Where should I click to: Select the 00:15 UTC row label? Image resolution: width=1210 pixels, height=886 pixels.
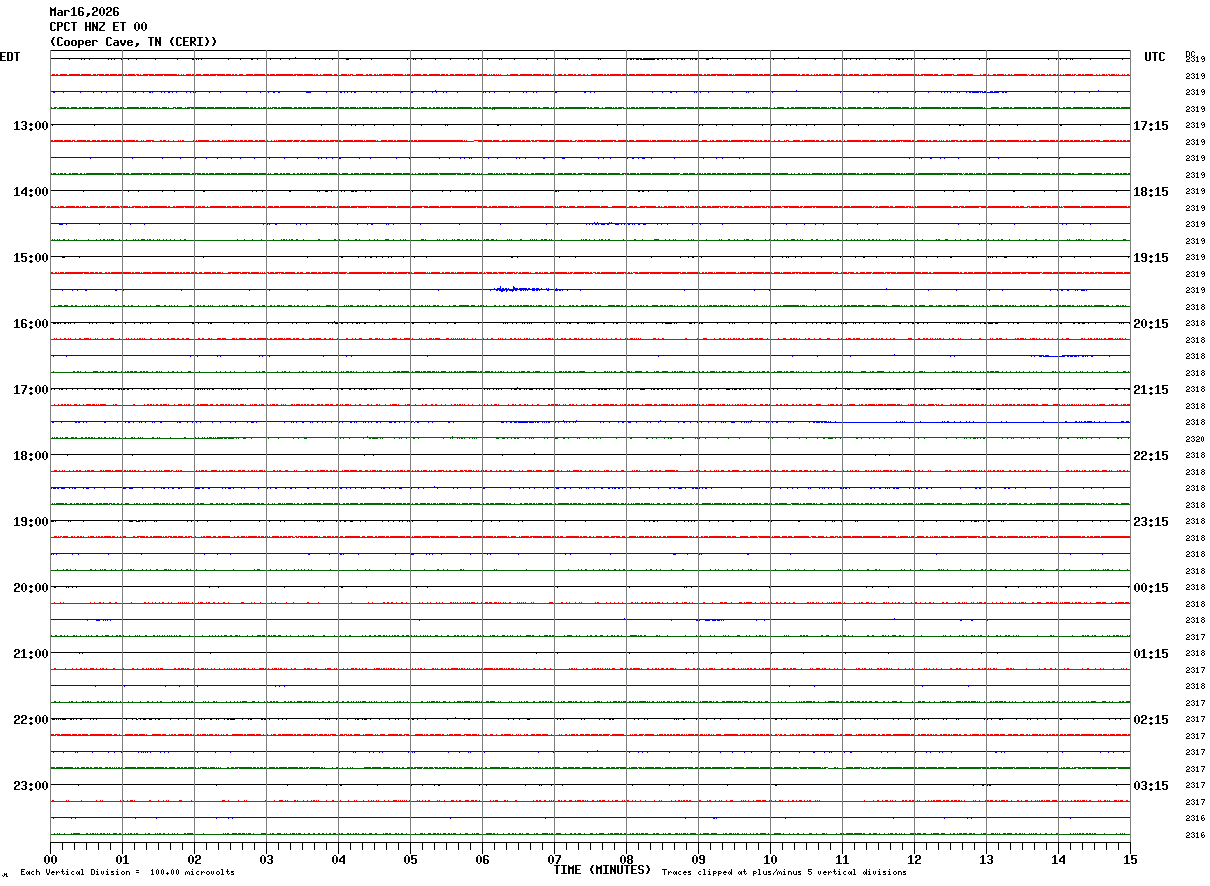click(1151, 588)
